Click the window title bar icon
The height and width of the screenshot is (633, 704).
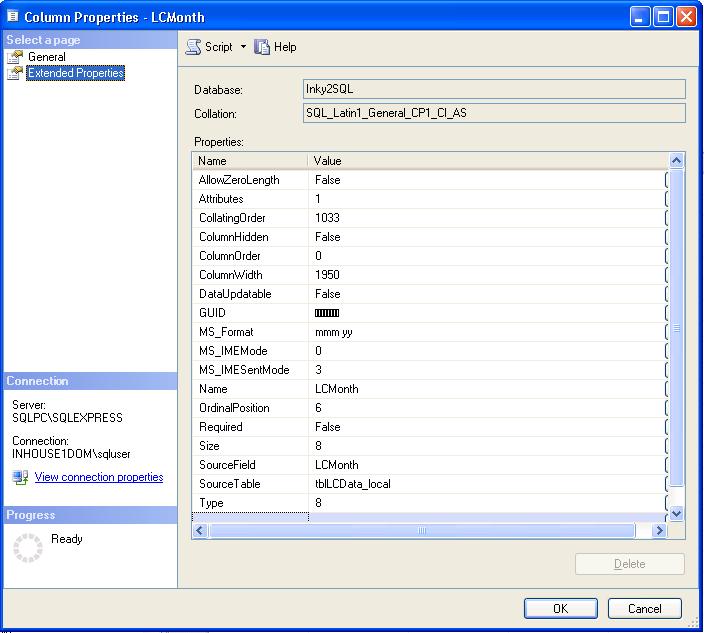coord(12,17)
